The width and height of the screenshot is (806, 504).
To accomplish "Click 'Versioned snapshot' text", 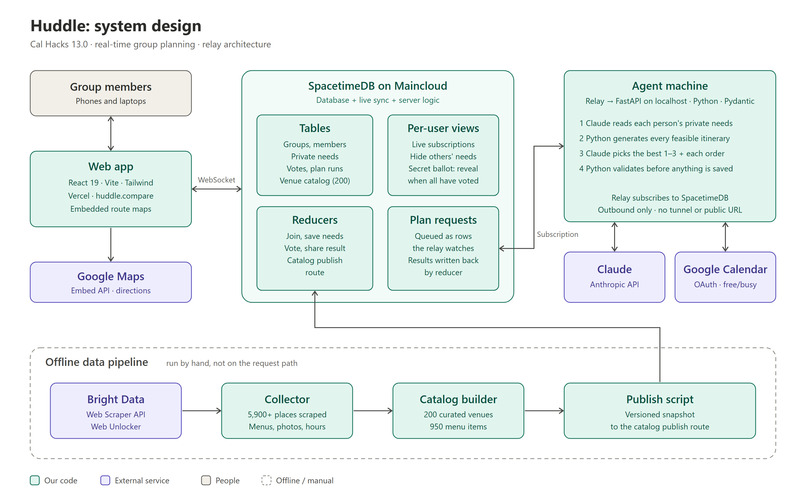I will tap(660, 415).
